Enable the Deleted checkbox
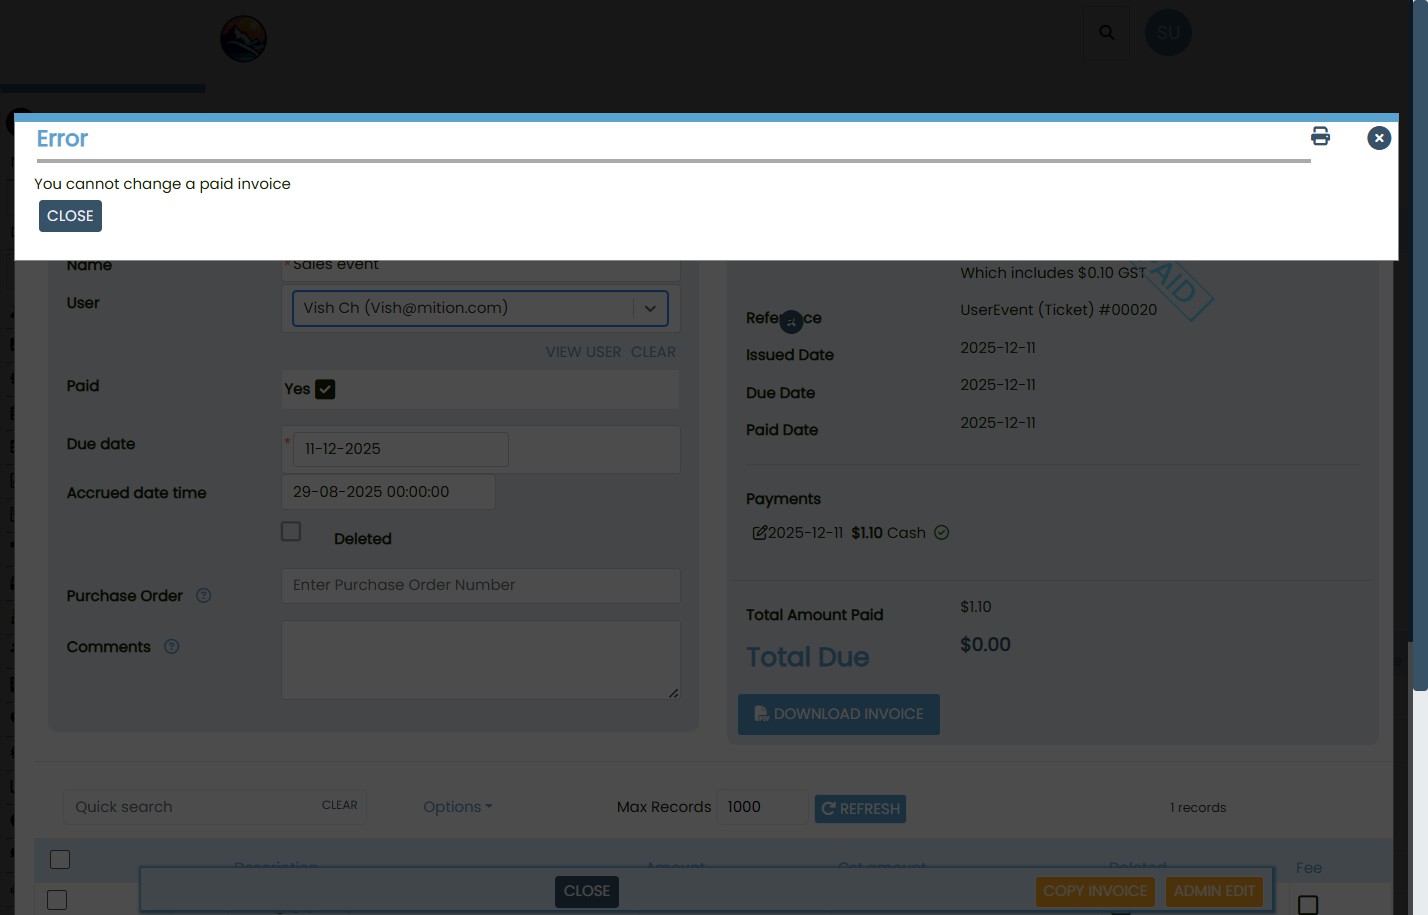Image resolution: width=1428 pixels, height=915 pixels. point(291,531)
